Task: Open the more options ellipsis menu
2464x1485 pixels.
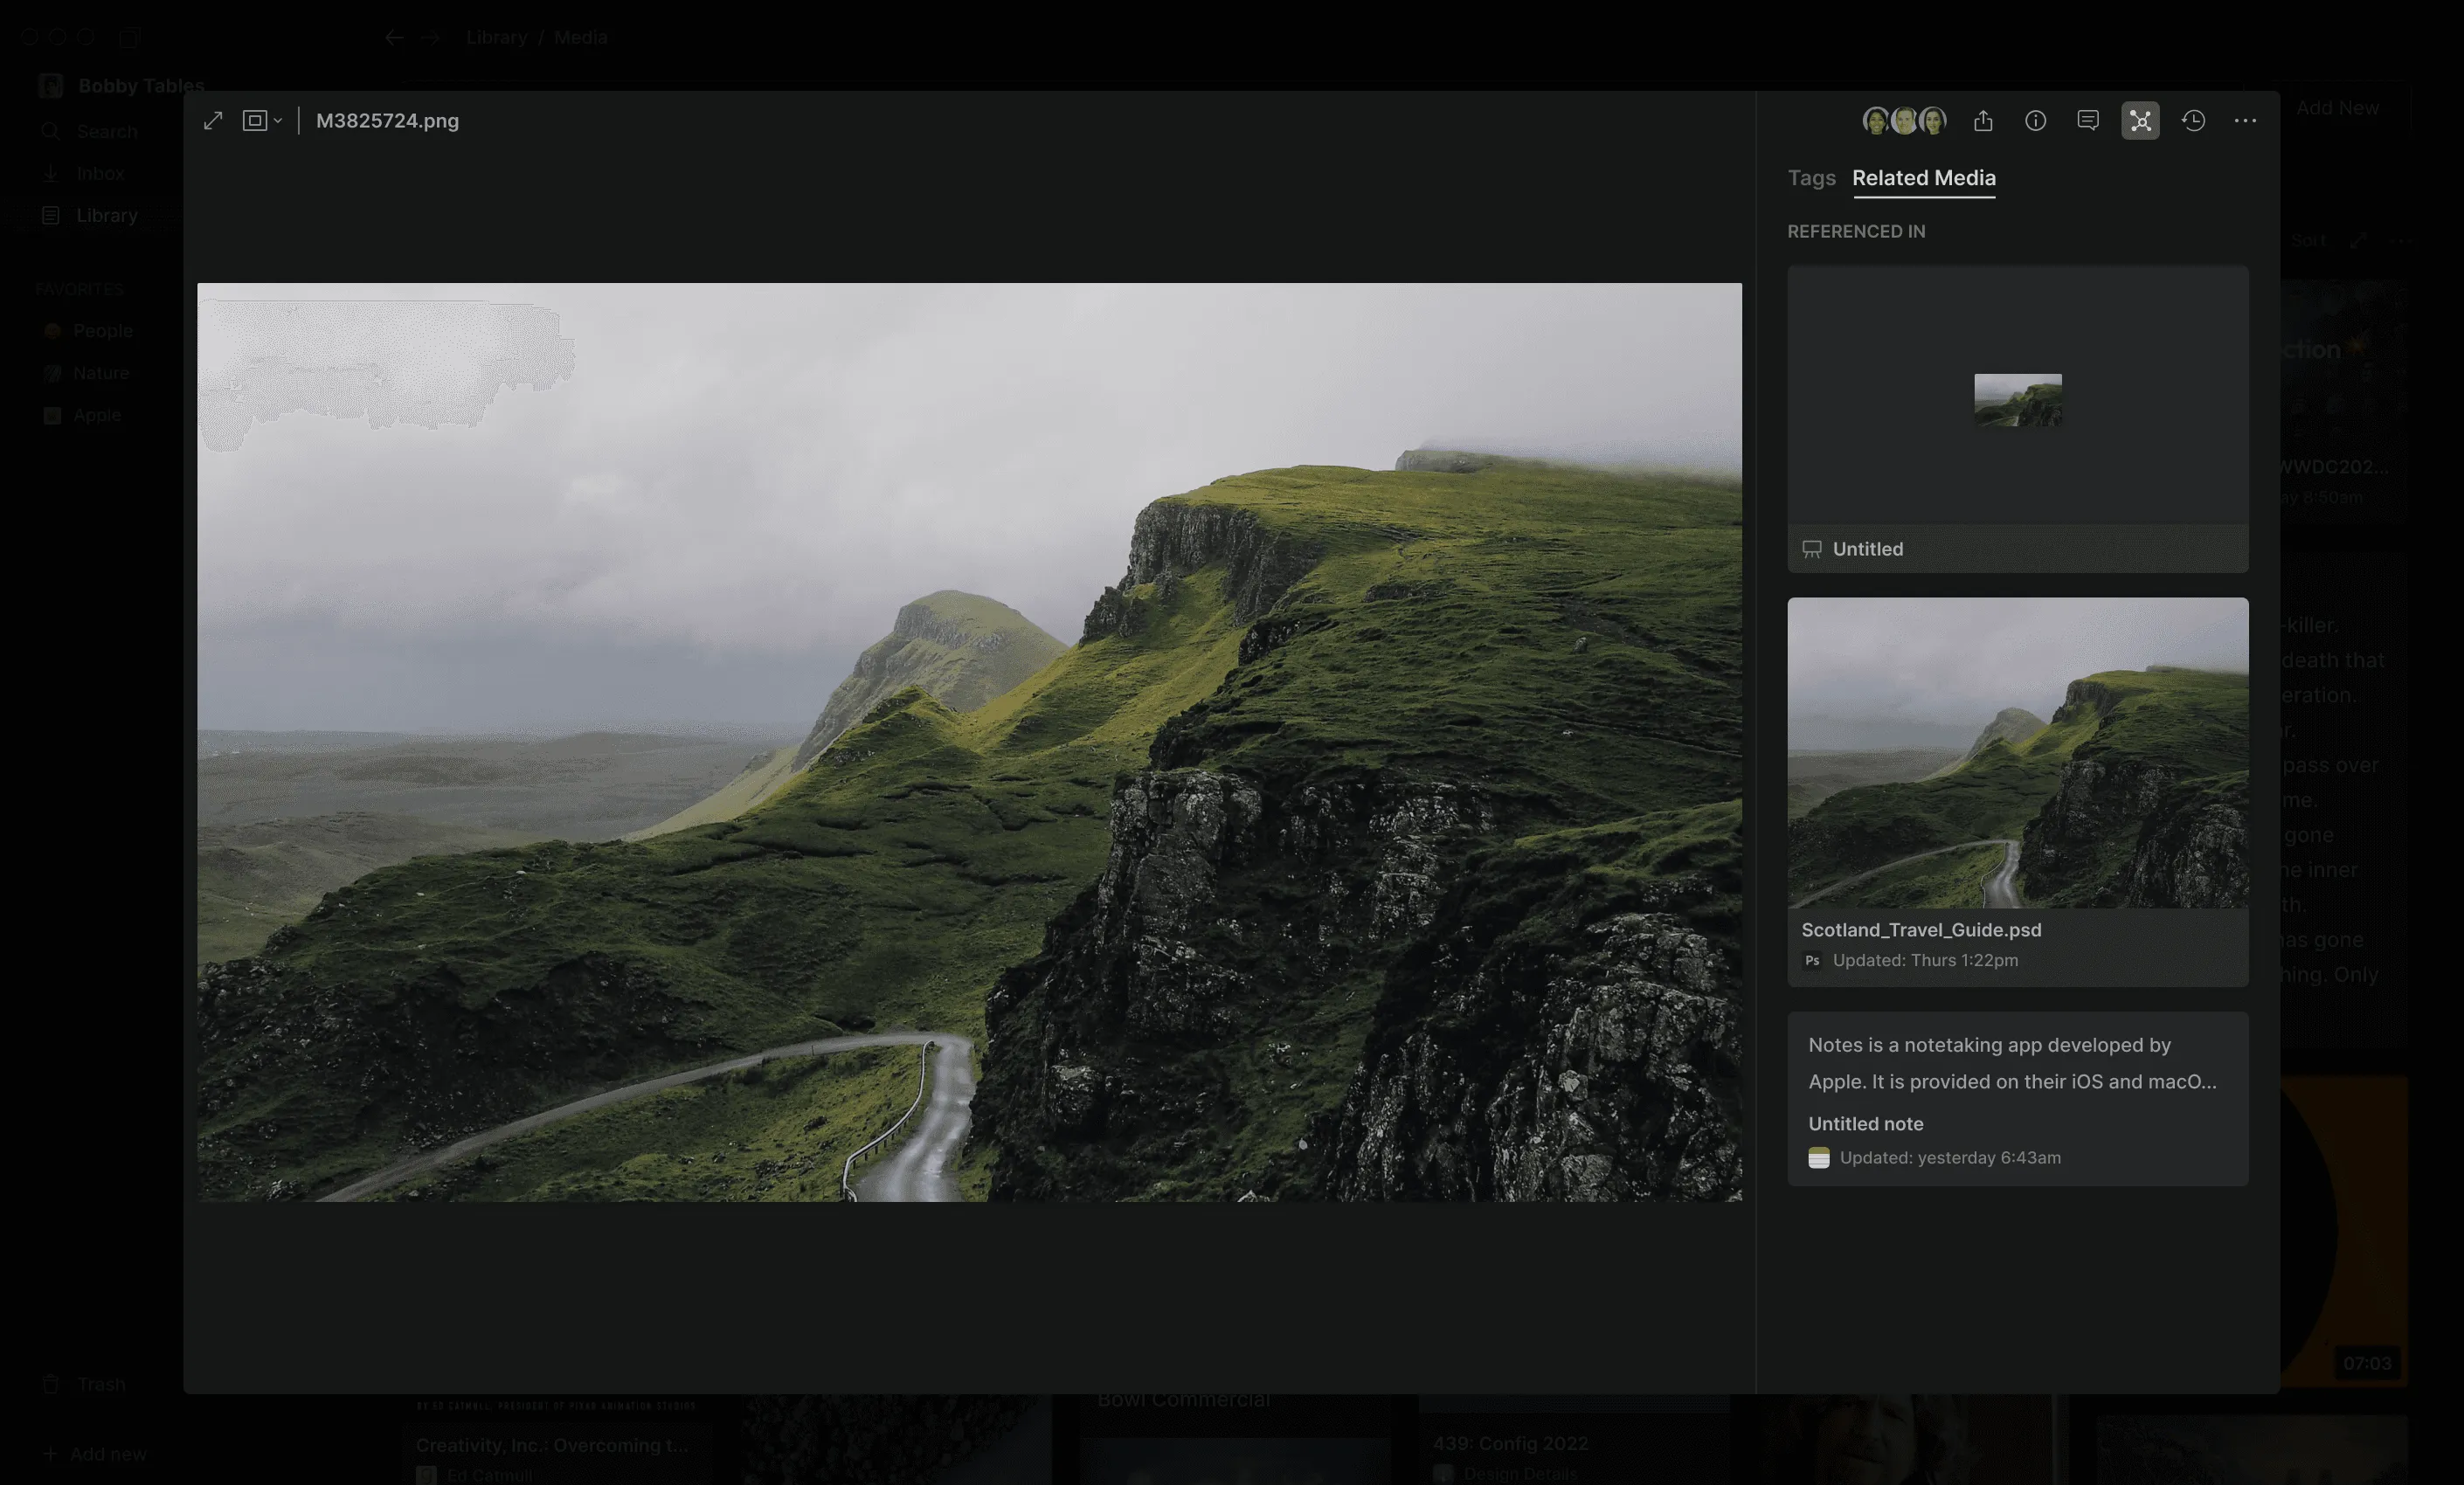Action: click(2245, 121)
